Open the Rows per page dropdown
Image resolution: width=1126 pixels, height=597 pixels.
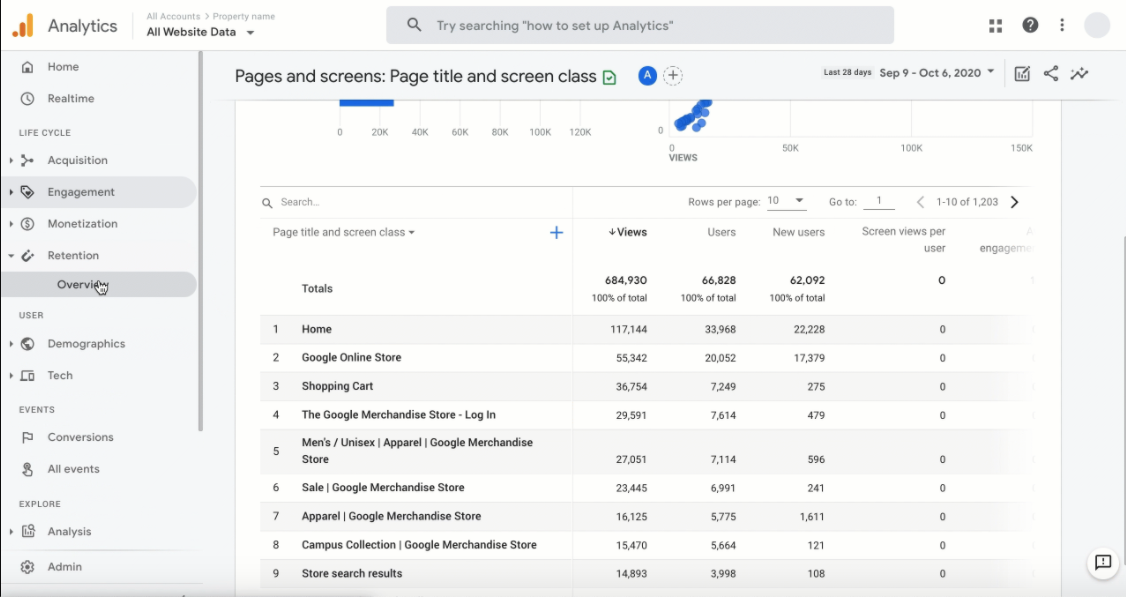tap(786, 201)
